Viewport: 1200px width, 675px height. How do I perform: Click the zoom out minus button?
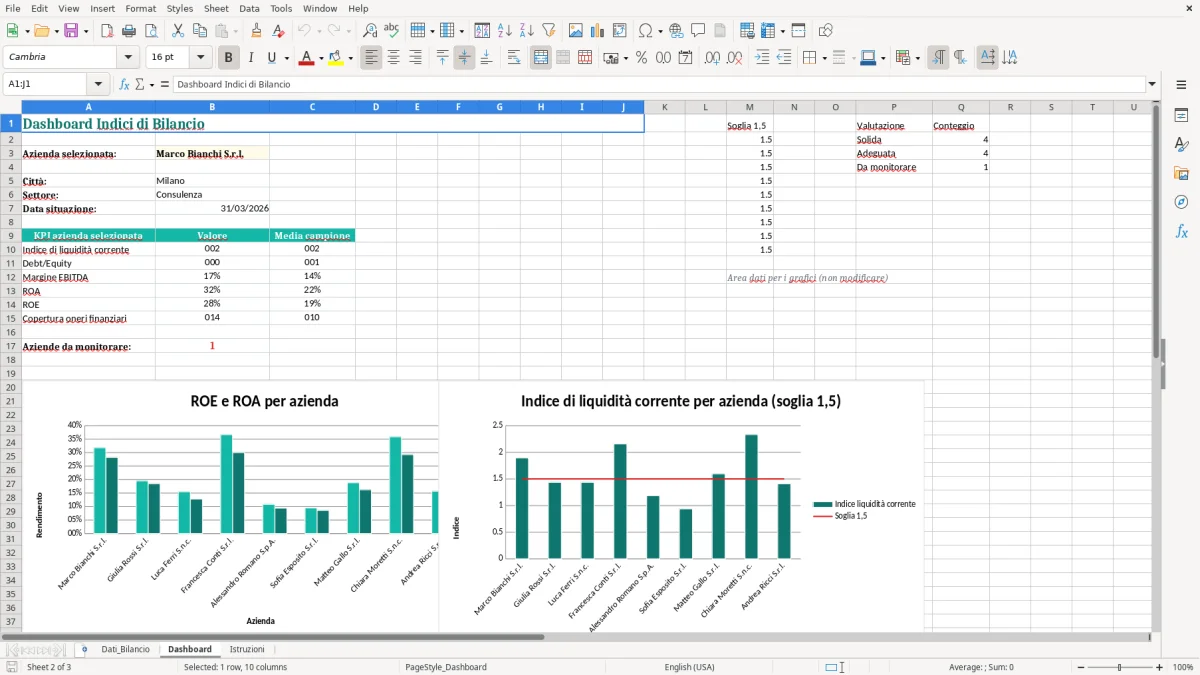point(1079,667)
